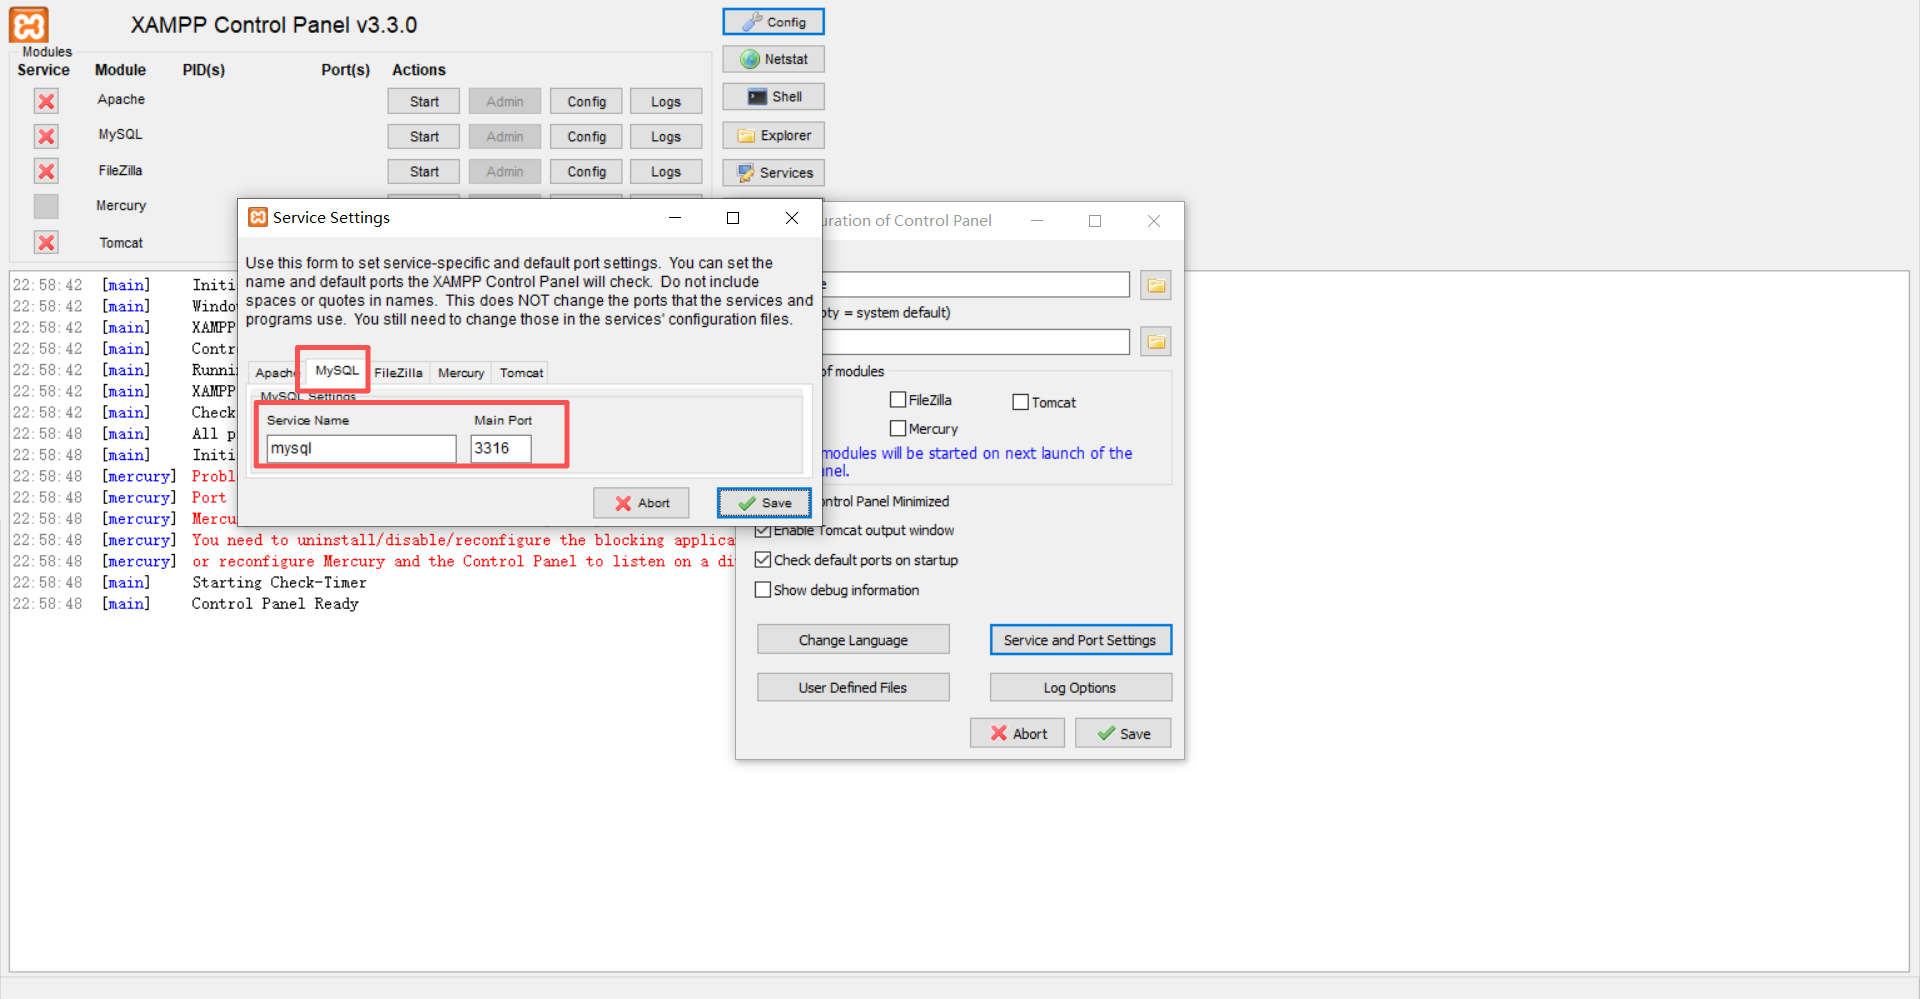Click the MySQL Main Port field
This screenshot has height=999, width=1920.
(500, 449)
